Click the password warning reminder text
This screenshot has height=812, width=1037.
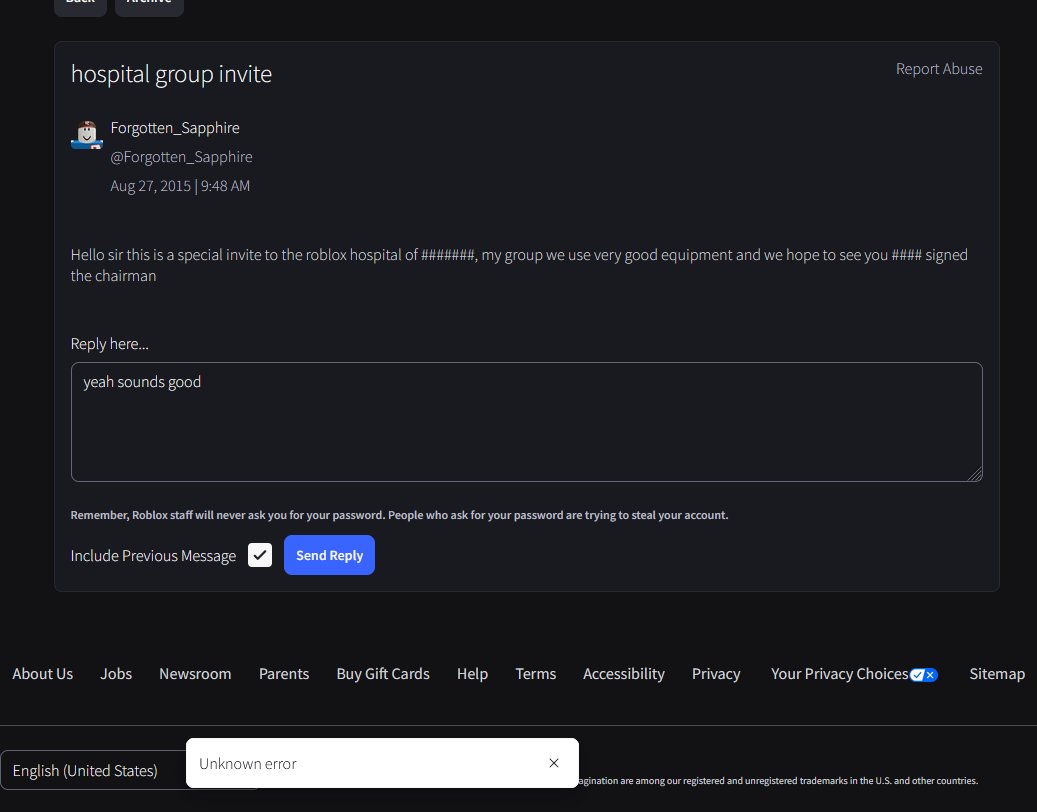click(x=399, y=515)
